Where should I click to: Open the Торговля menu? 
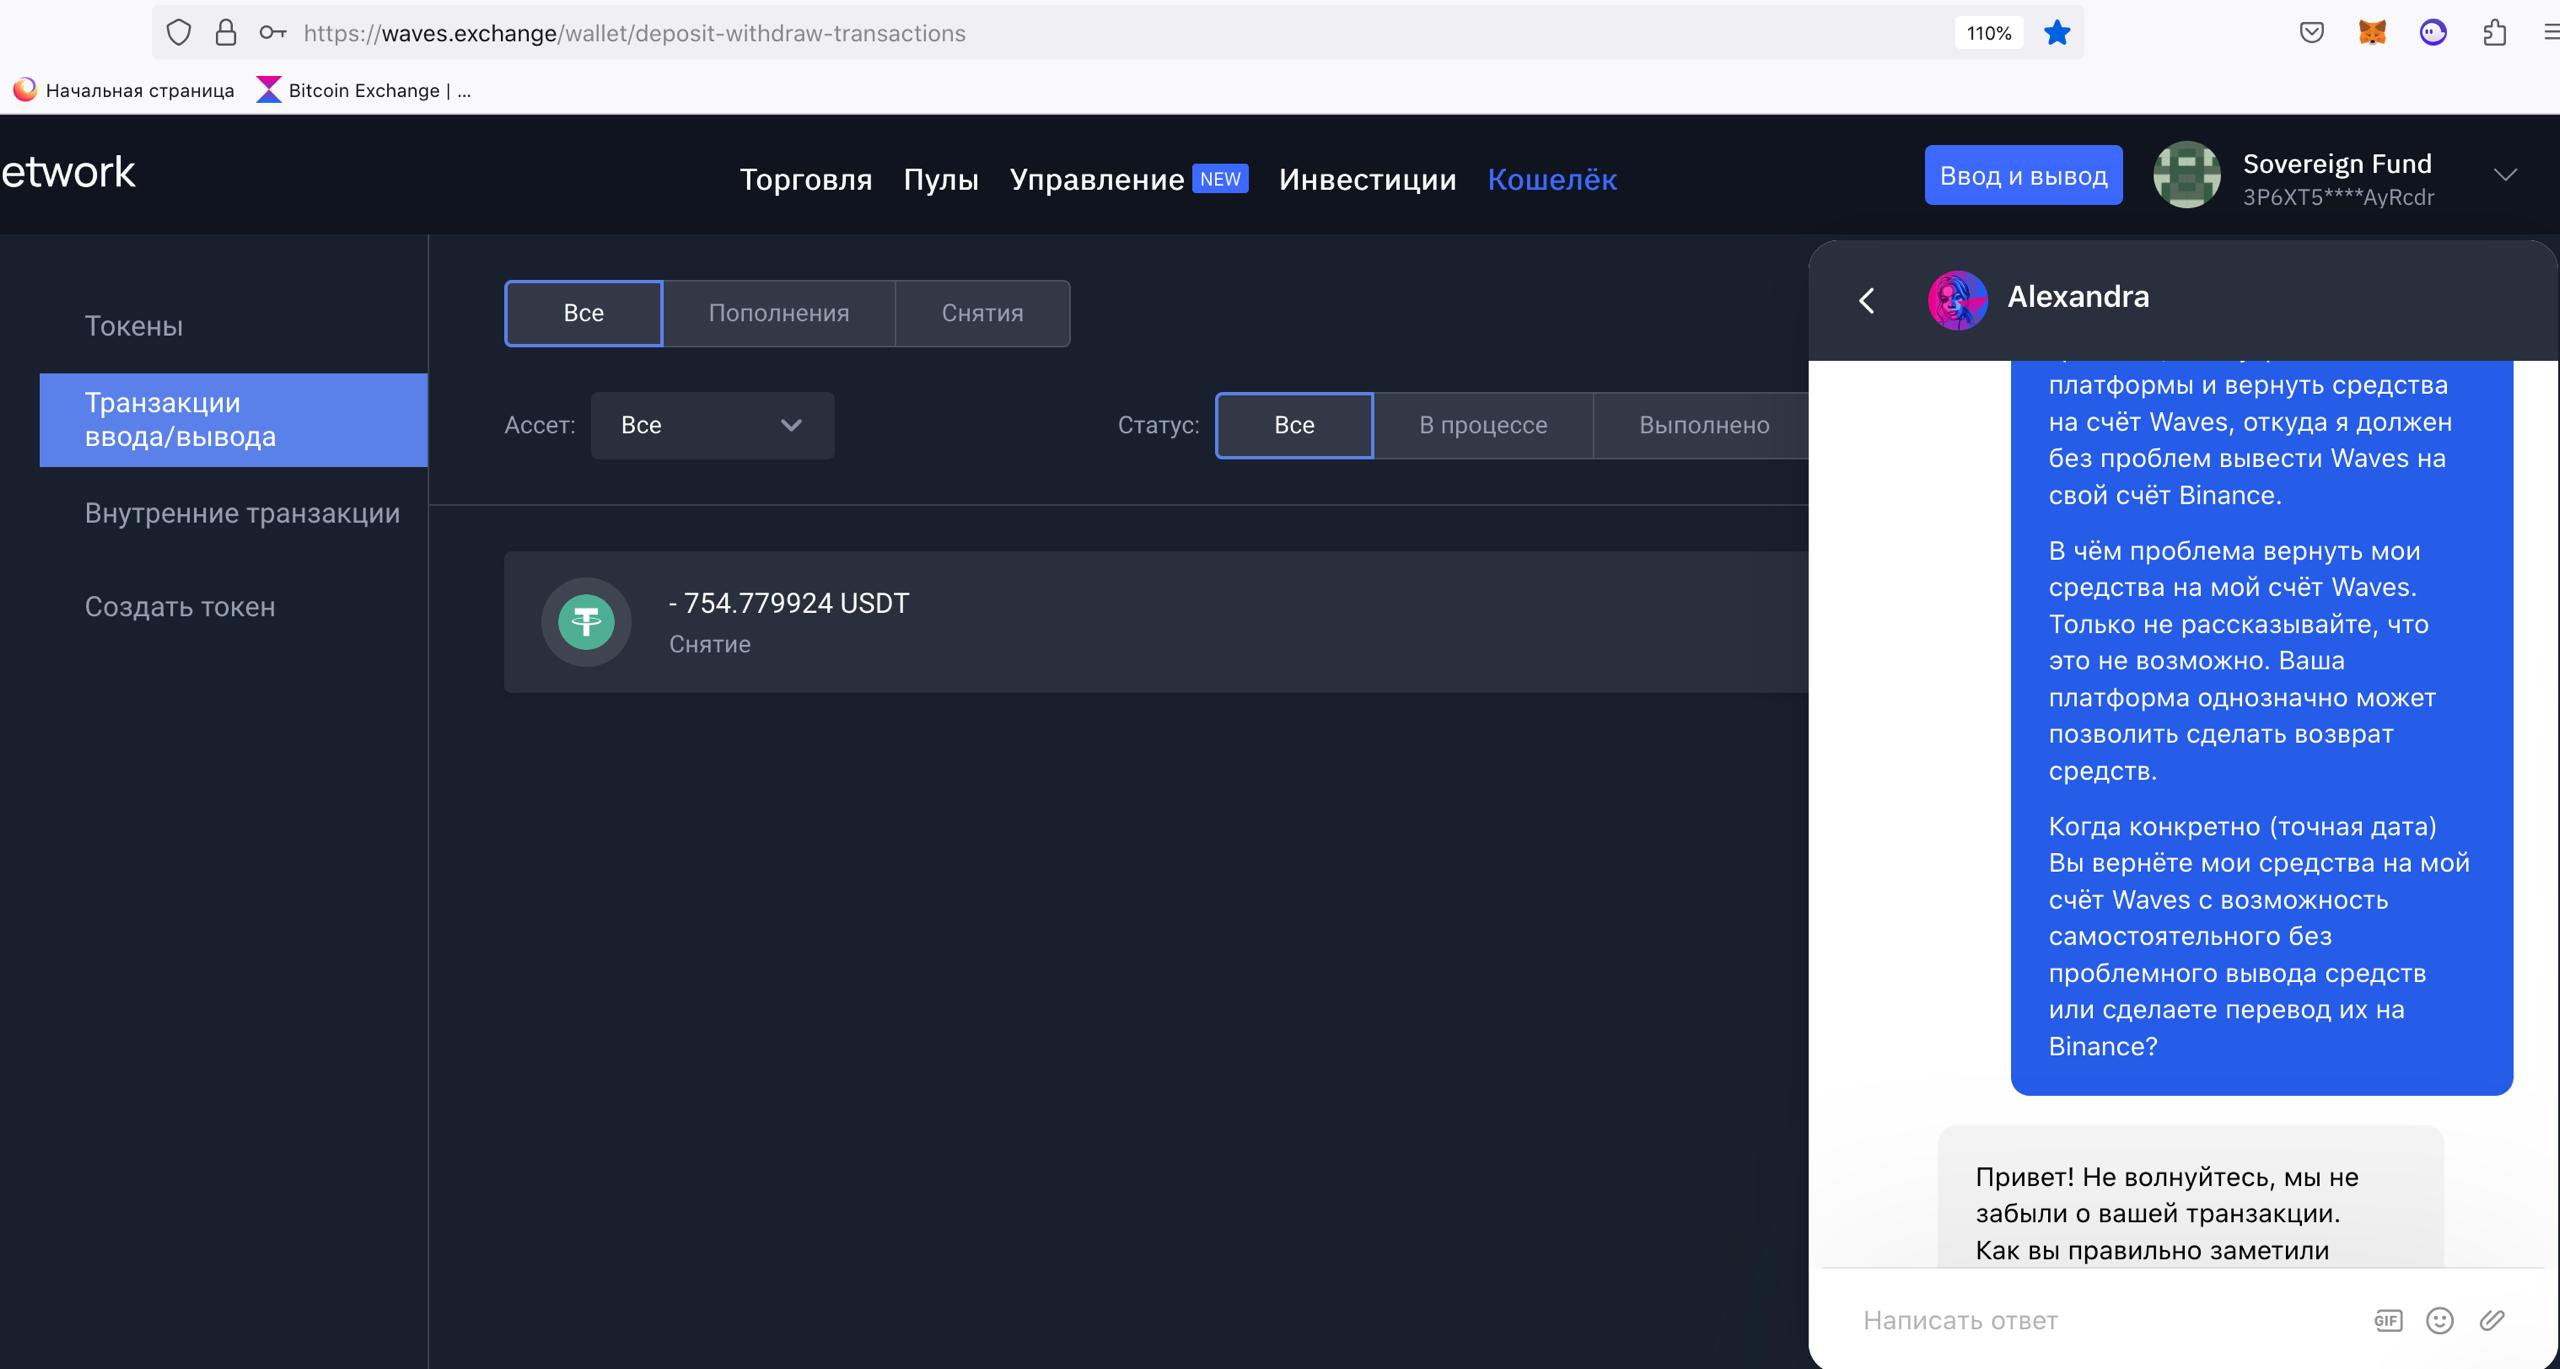805,179
